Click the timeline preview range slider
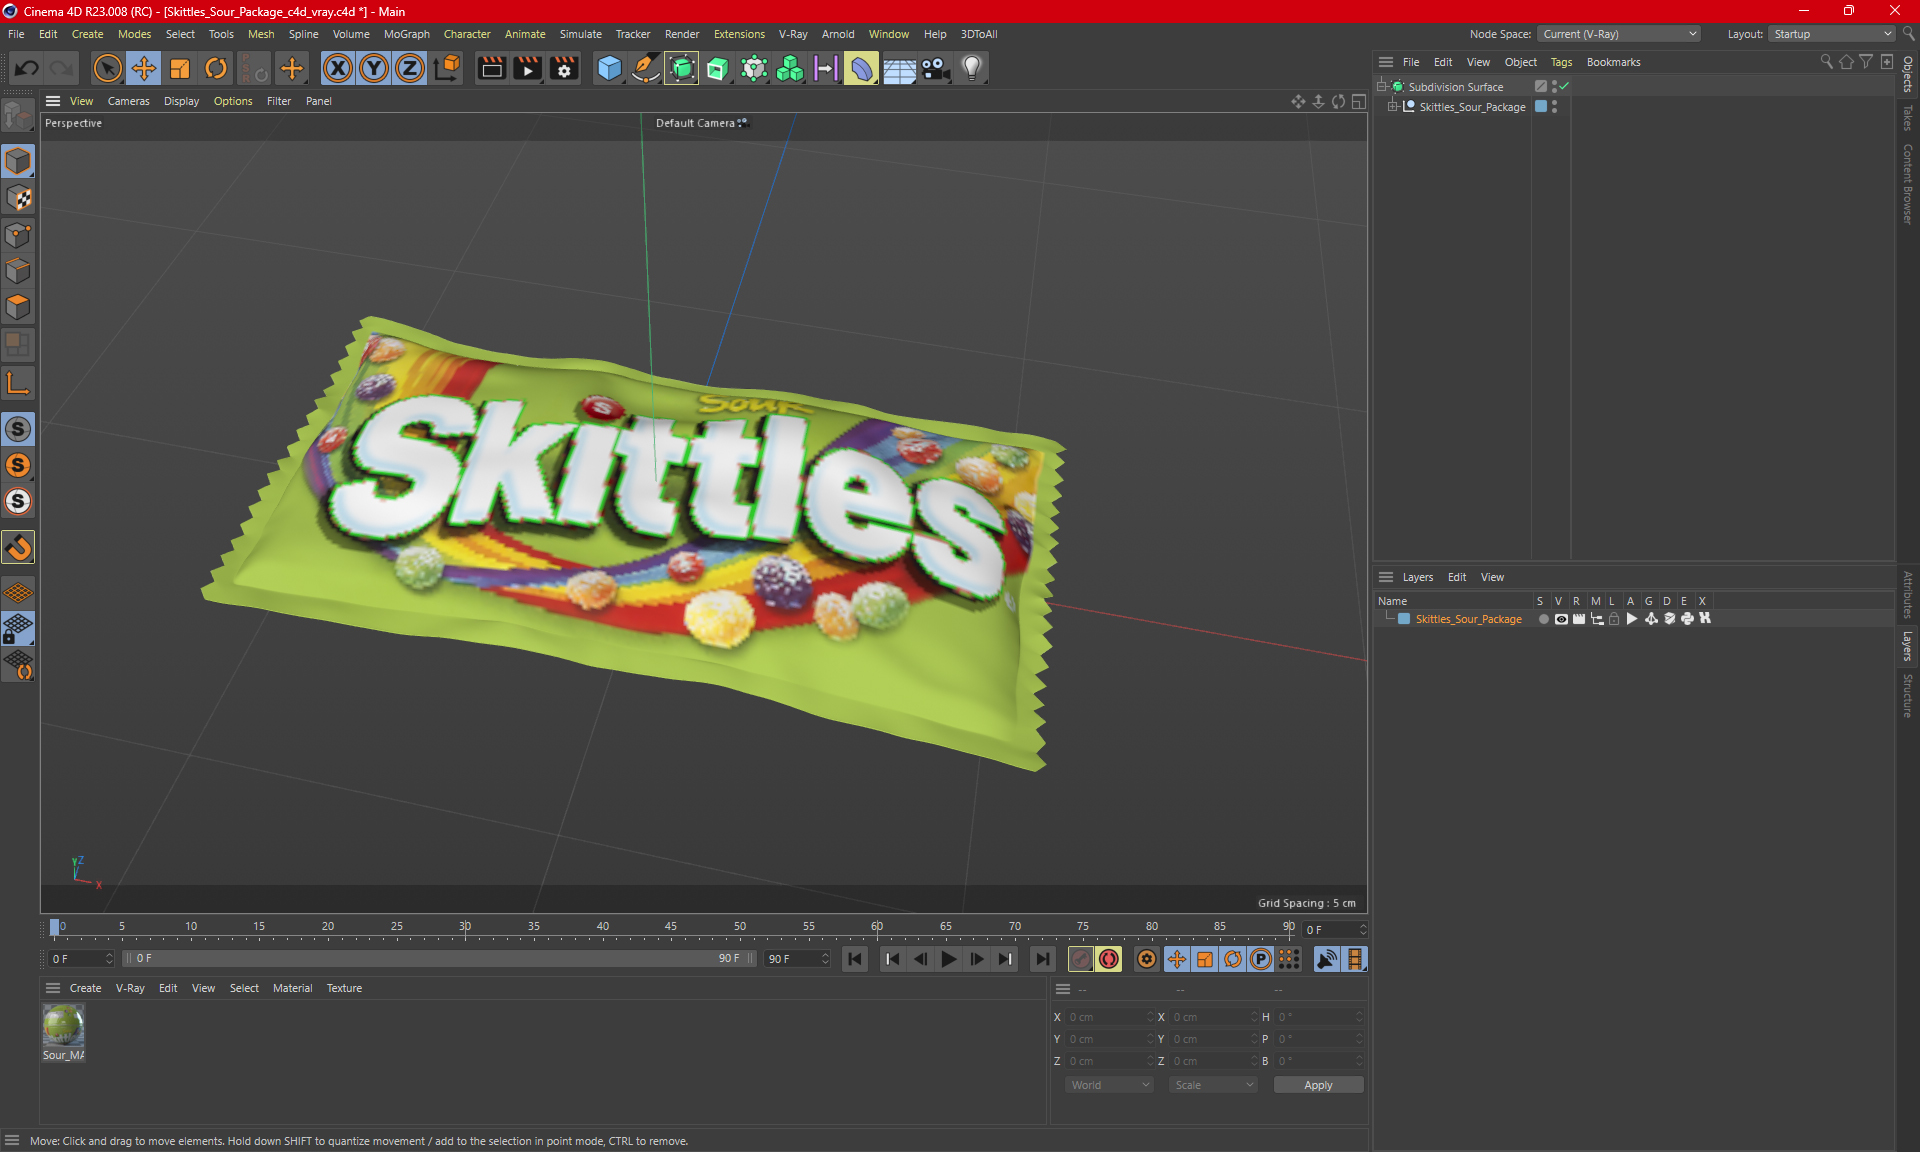Viewport: 1920px width, 1152px height. (x=438, y=958)
